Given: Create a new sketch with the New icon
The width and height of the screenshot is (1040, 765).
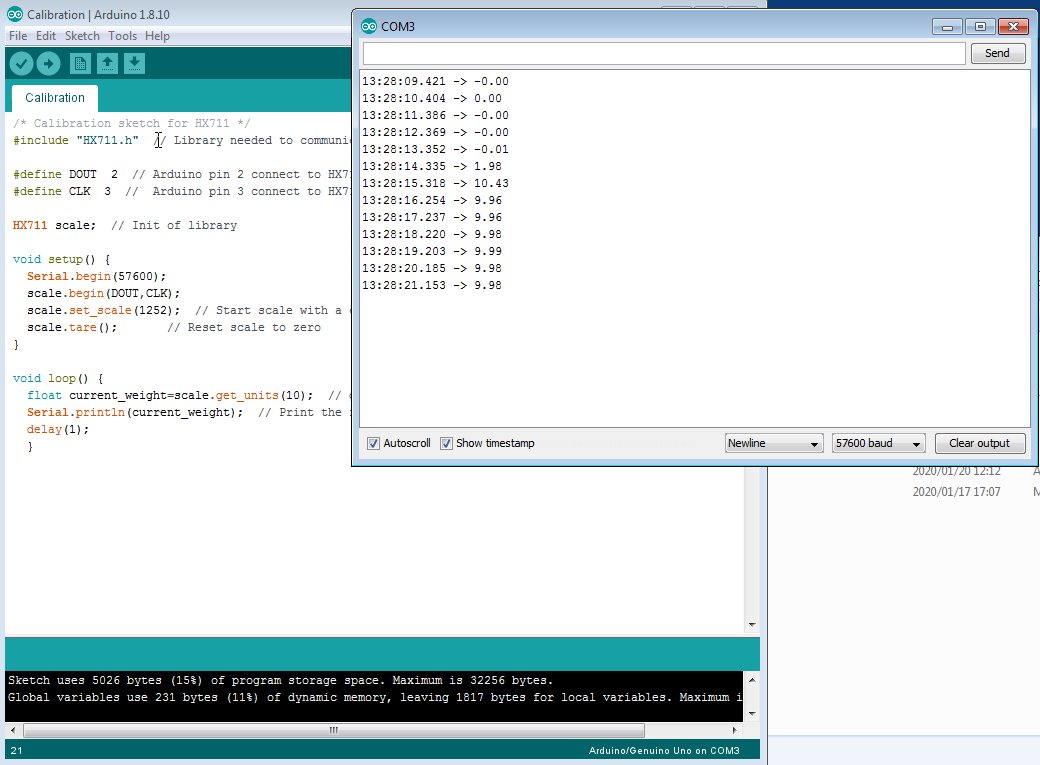Looking at the screenshot, I should coord(80,64).
